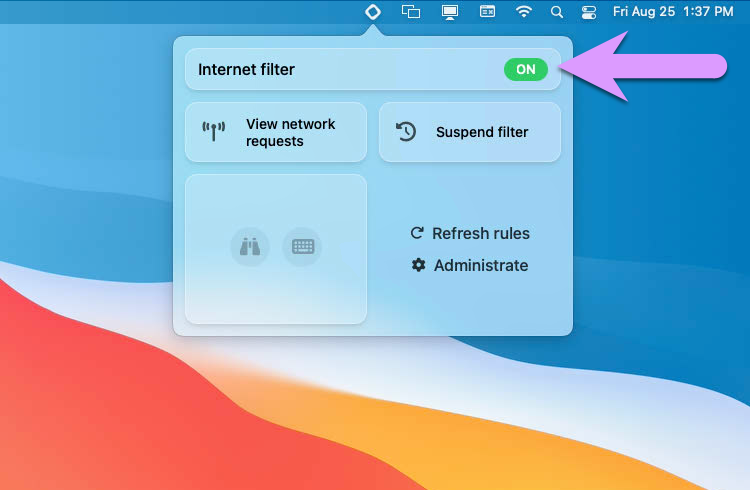The width and height of the screenshot is (750, 490).
Task: Click the antenna network requests icon
Action: pos(213,131)
